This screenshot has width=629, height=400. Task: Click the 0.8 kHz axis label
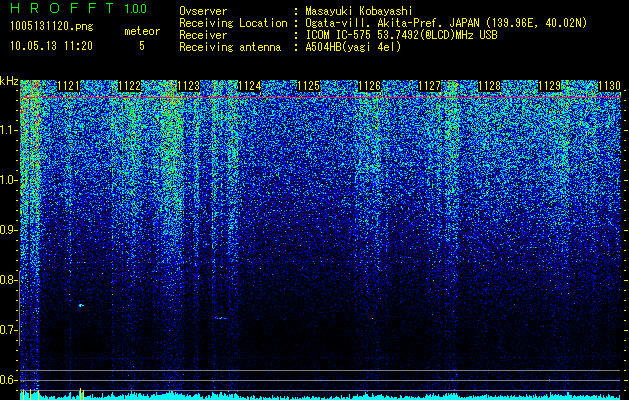9,280
